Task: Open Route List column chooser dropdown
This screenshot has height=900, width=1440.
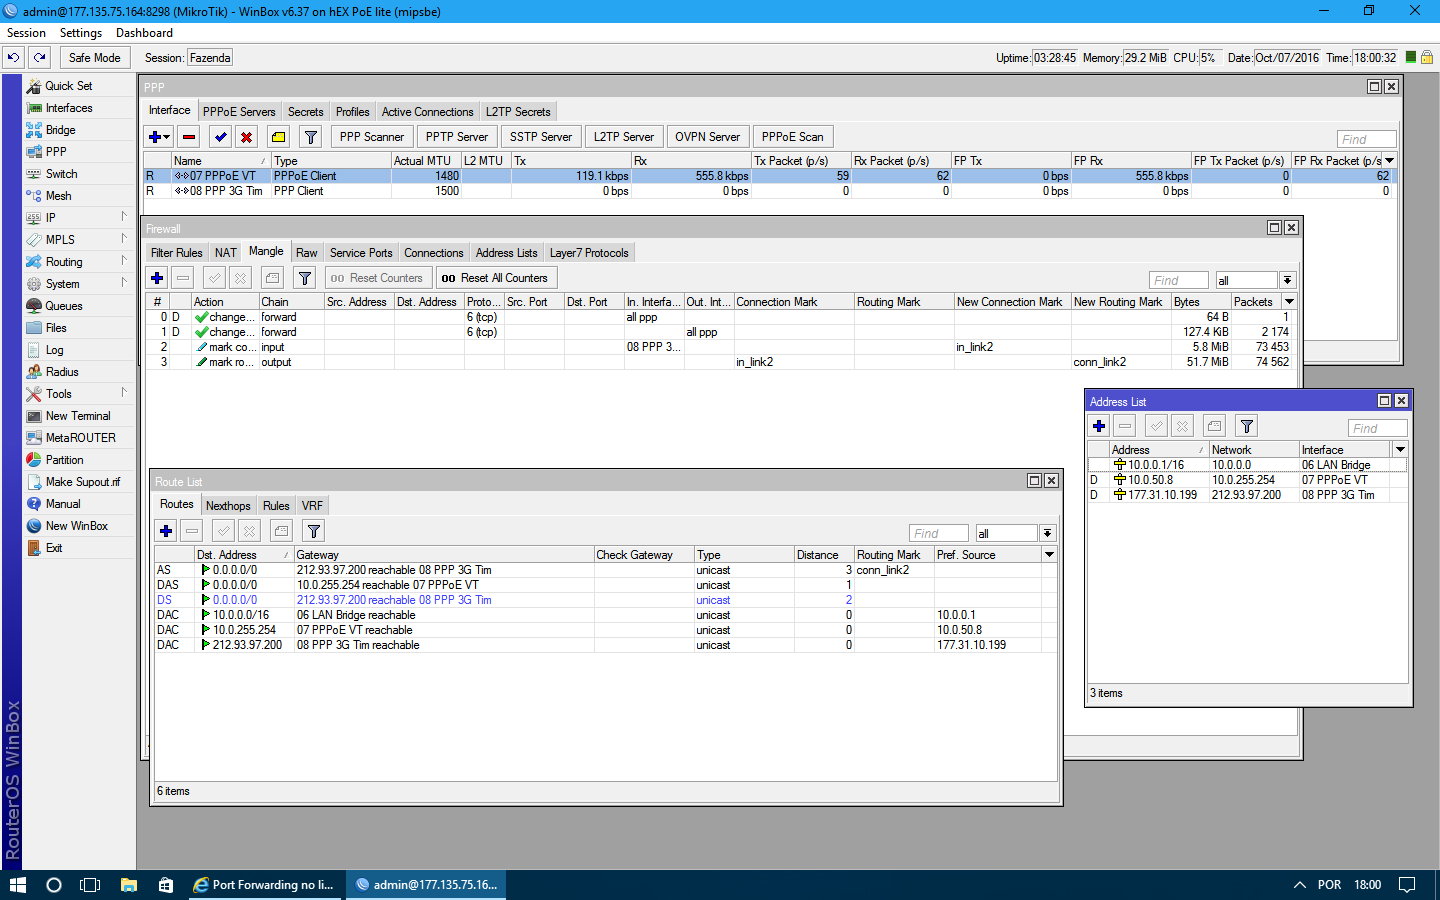Action: click(x=1049, y=555)
